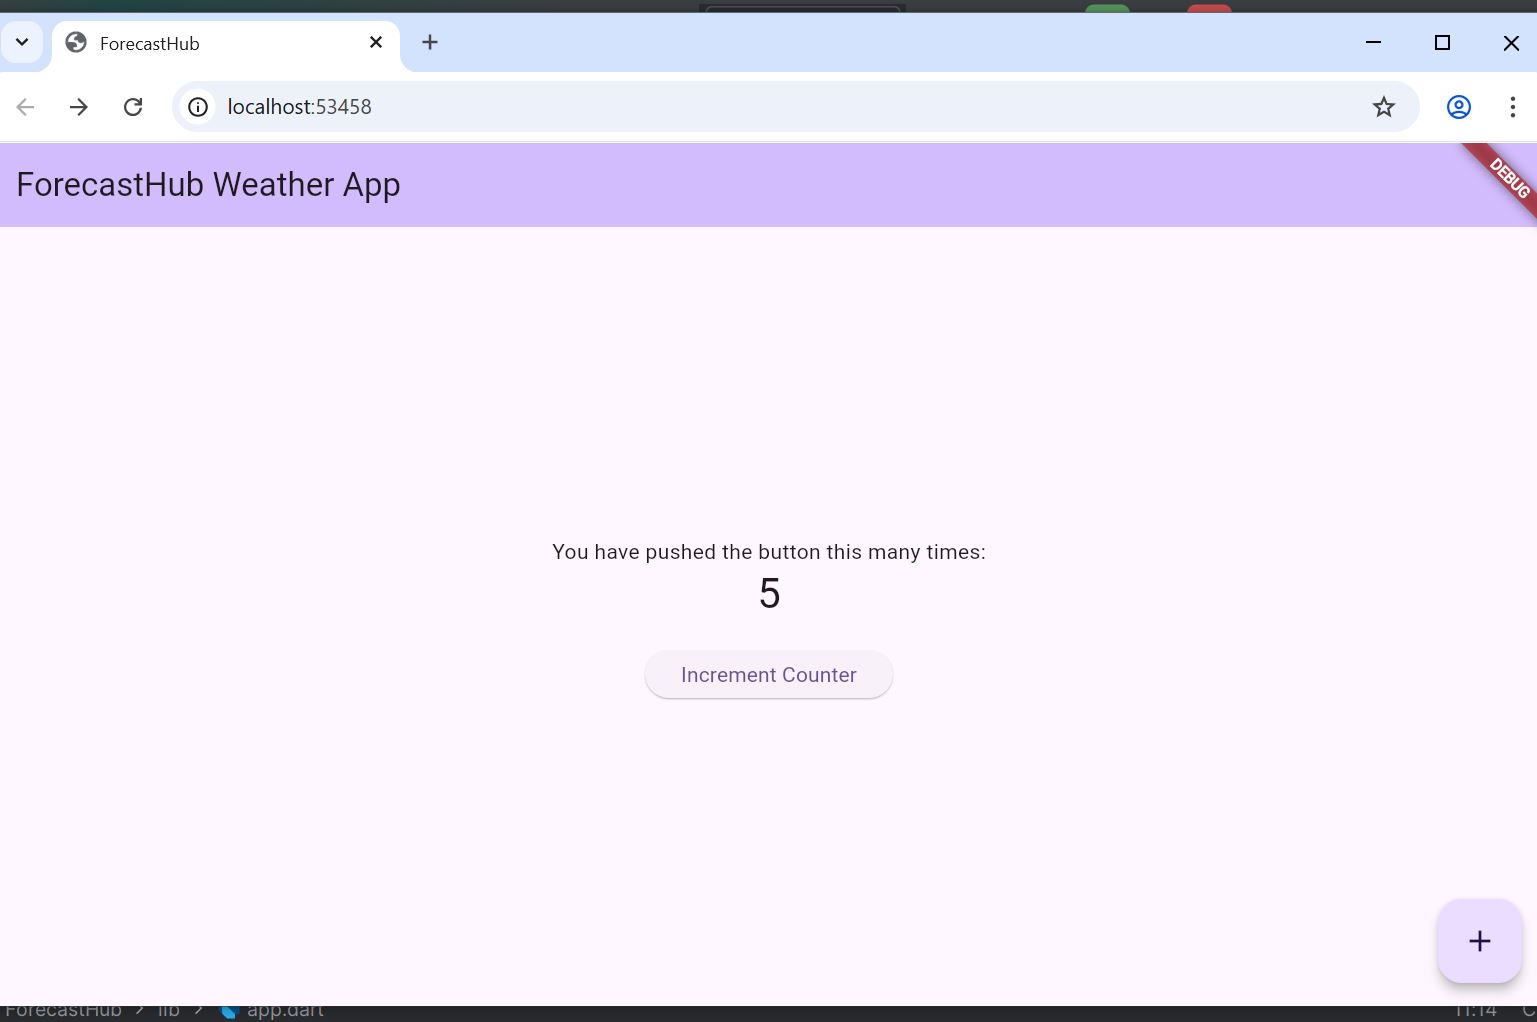Click the counter value 5
Image resolution: width=1537 pixels, height=1022 pixels.
[x=769, y=594]
